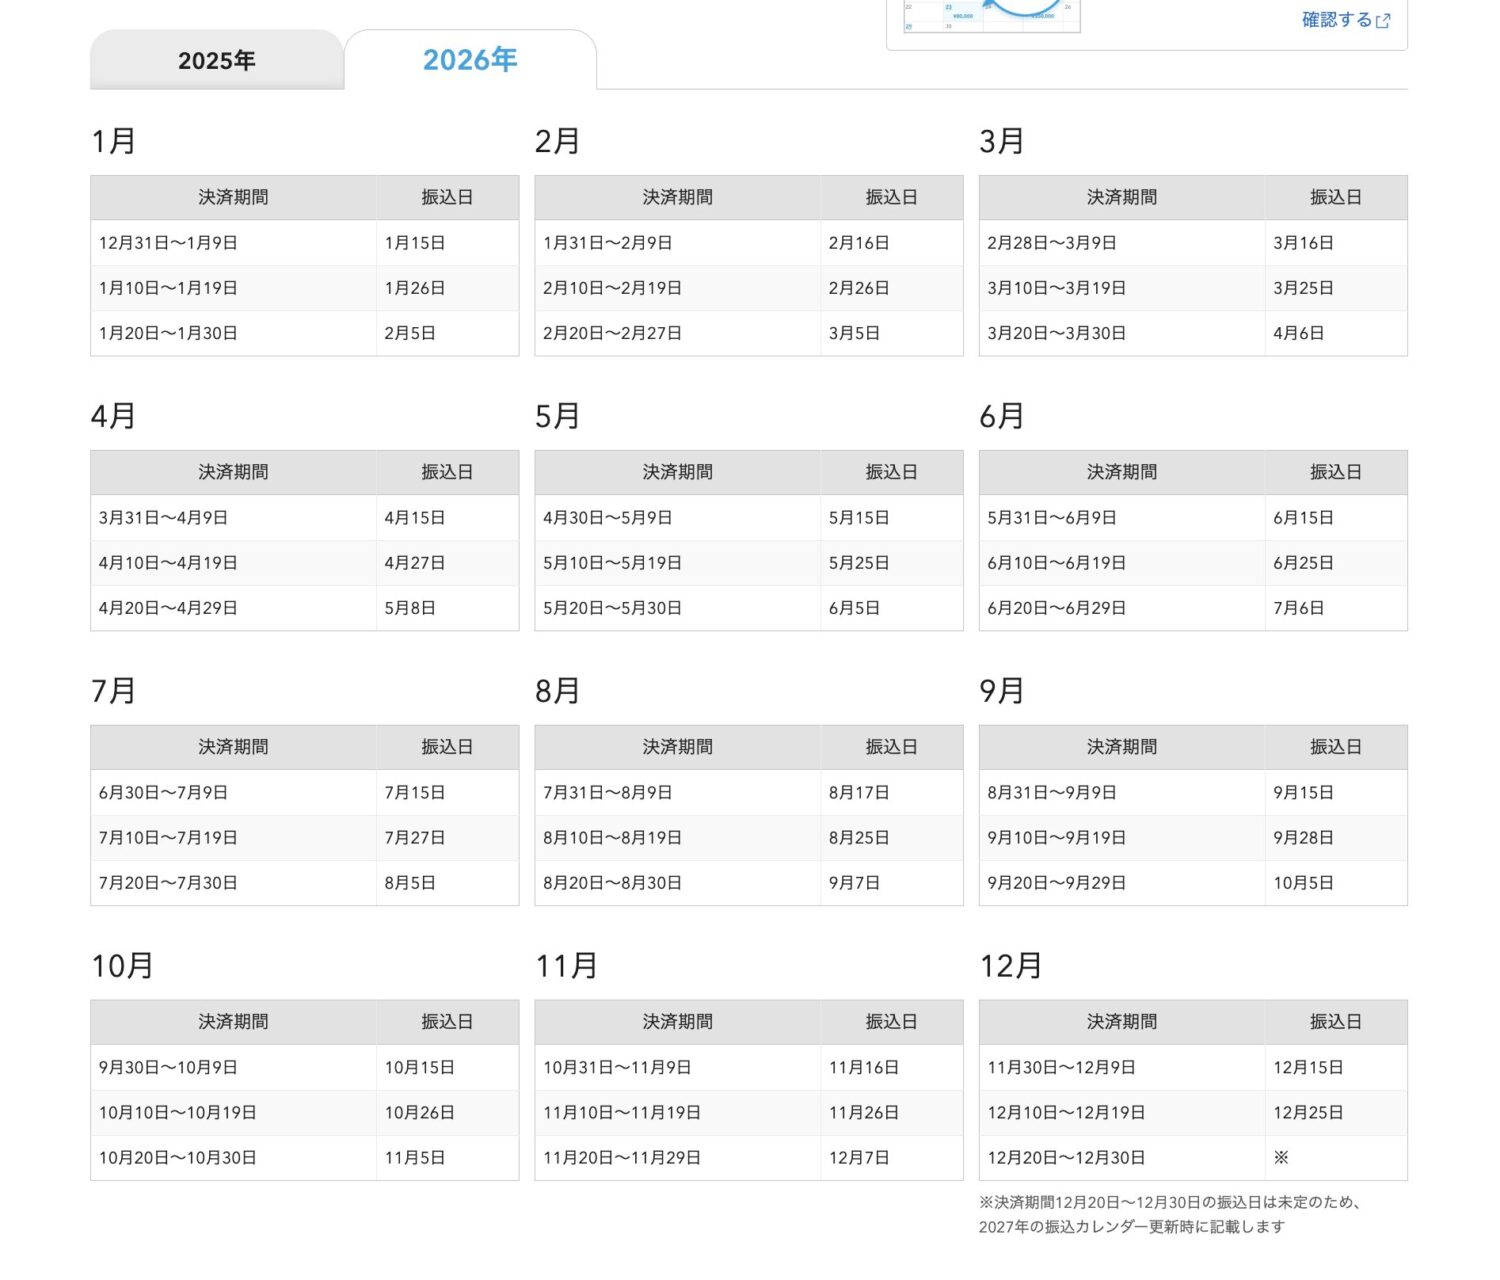Click the 決済期間 header in the 2月 table
Viewport: 1500px width, 1280px height.
click(x=677, y=198)
